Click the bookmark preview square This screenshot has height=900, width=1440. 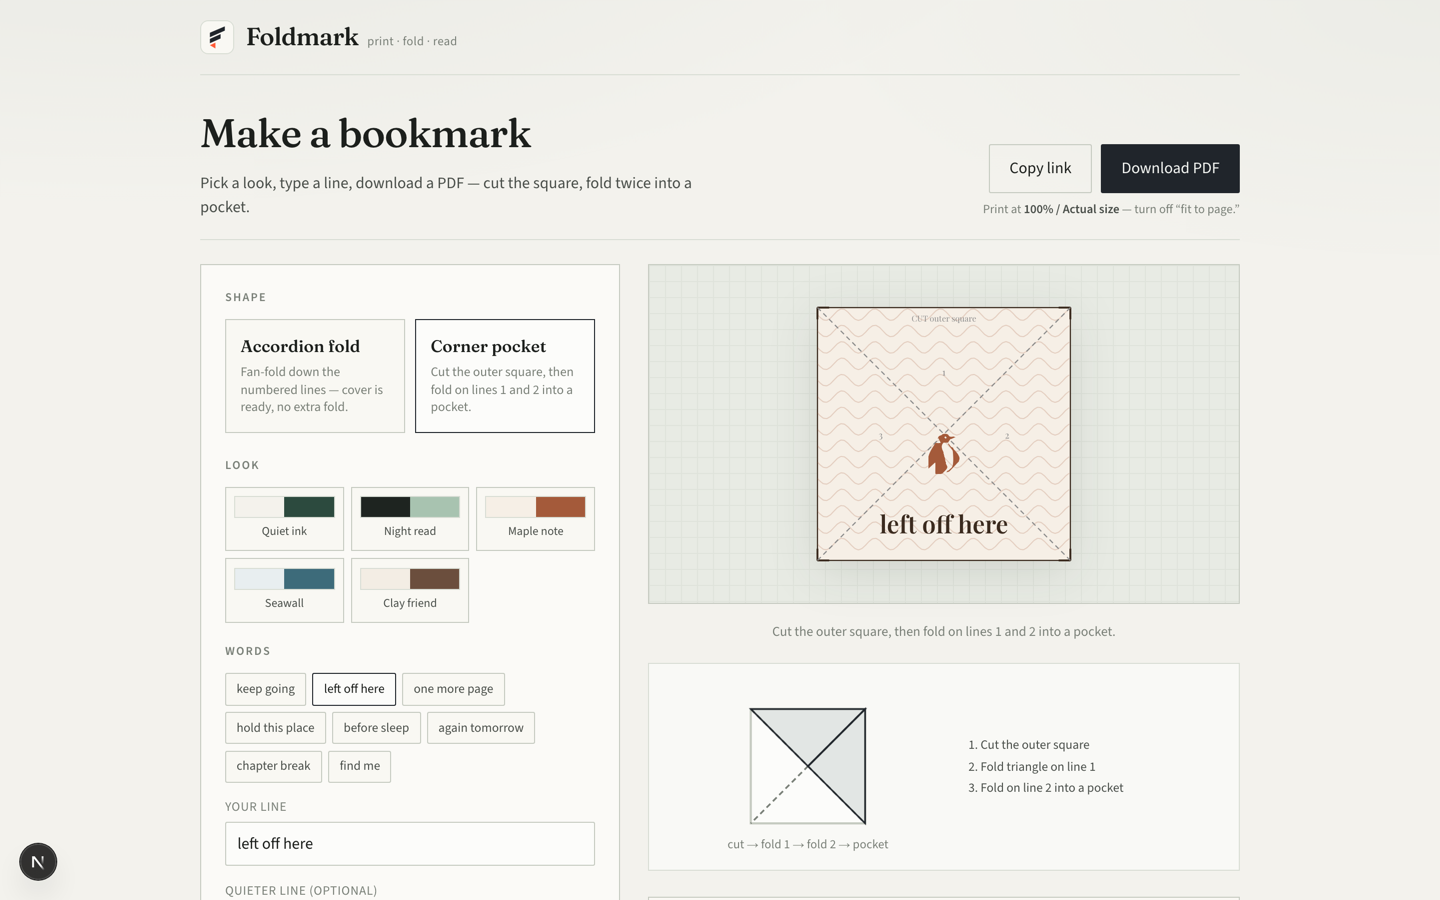944,434
